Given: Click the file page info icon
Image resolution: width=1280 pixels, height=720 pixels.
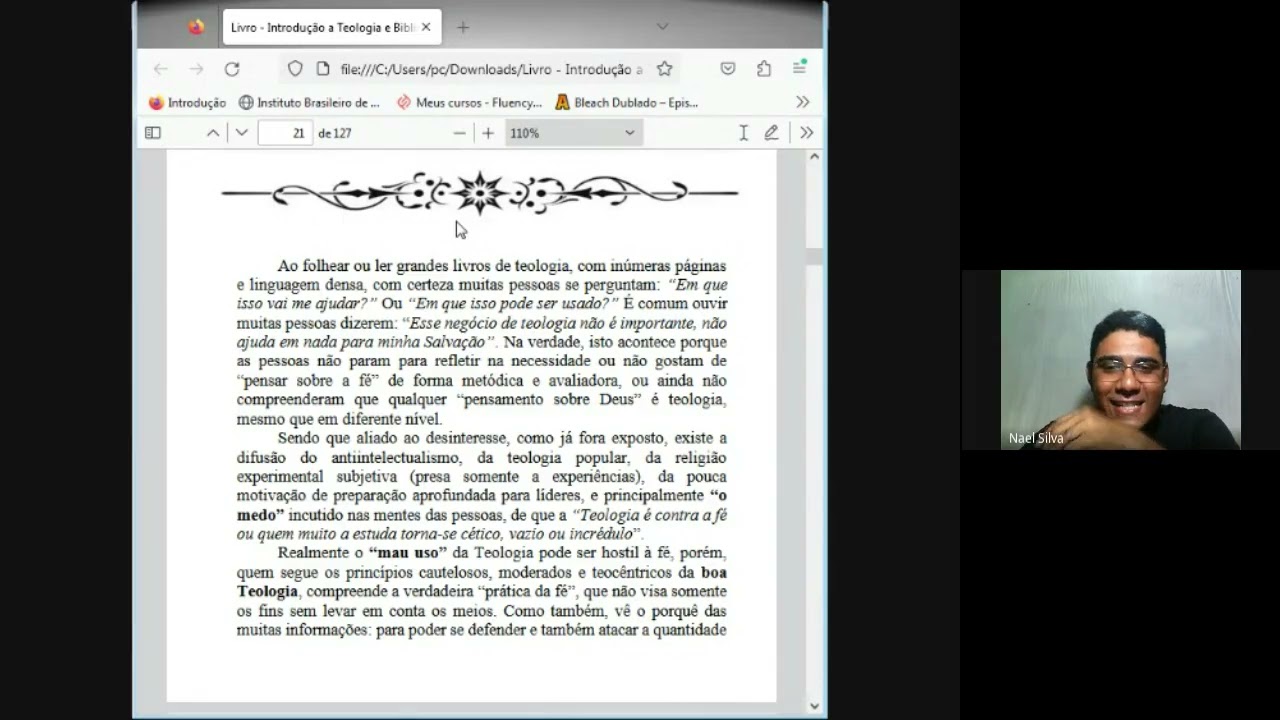Looking at the screenshot, I should click(x=322, y=69).
